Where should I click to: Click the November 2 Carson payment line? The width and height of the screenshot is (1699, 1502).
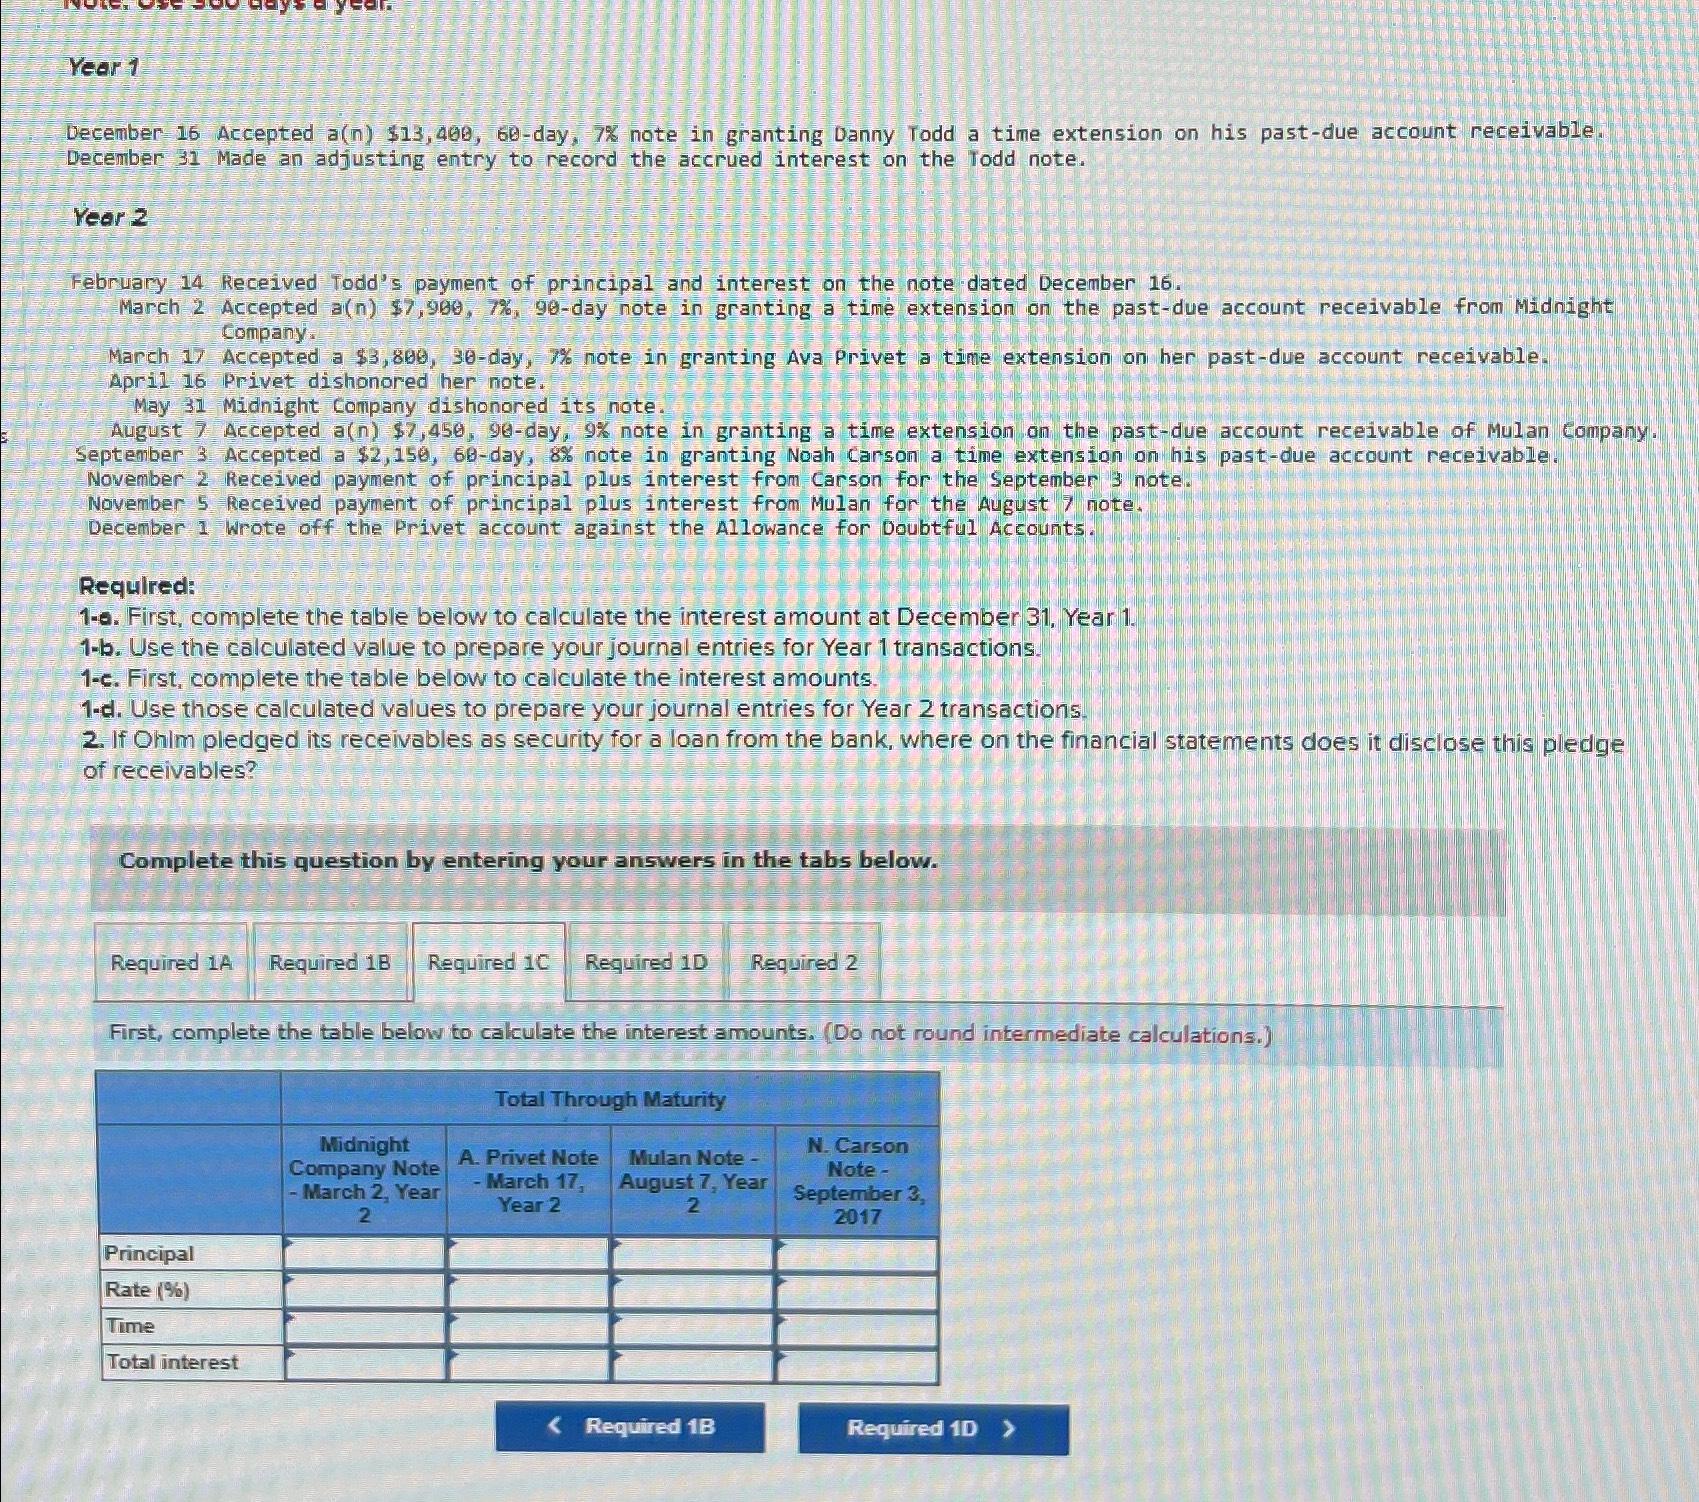640,480
